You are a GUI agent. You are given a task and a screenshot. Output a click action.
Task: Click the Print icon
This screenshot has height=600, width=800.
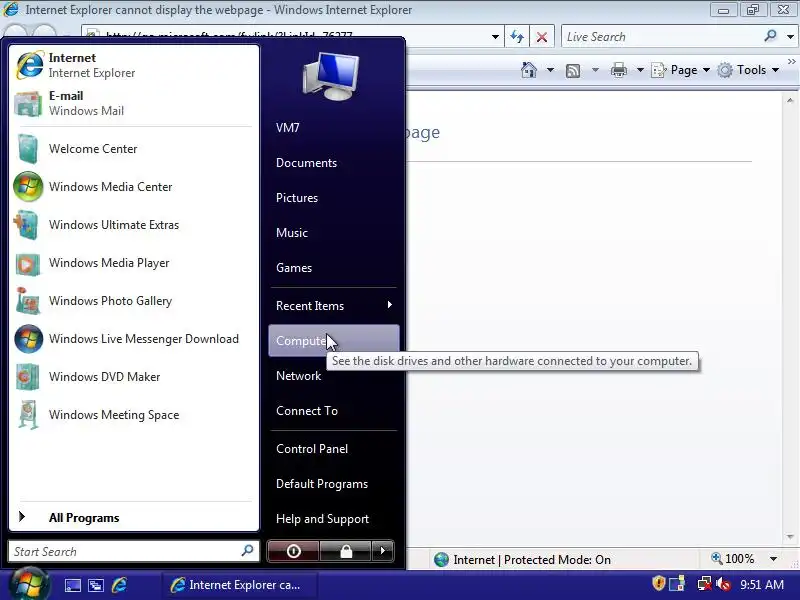(618, 70)
